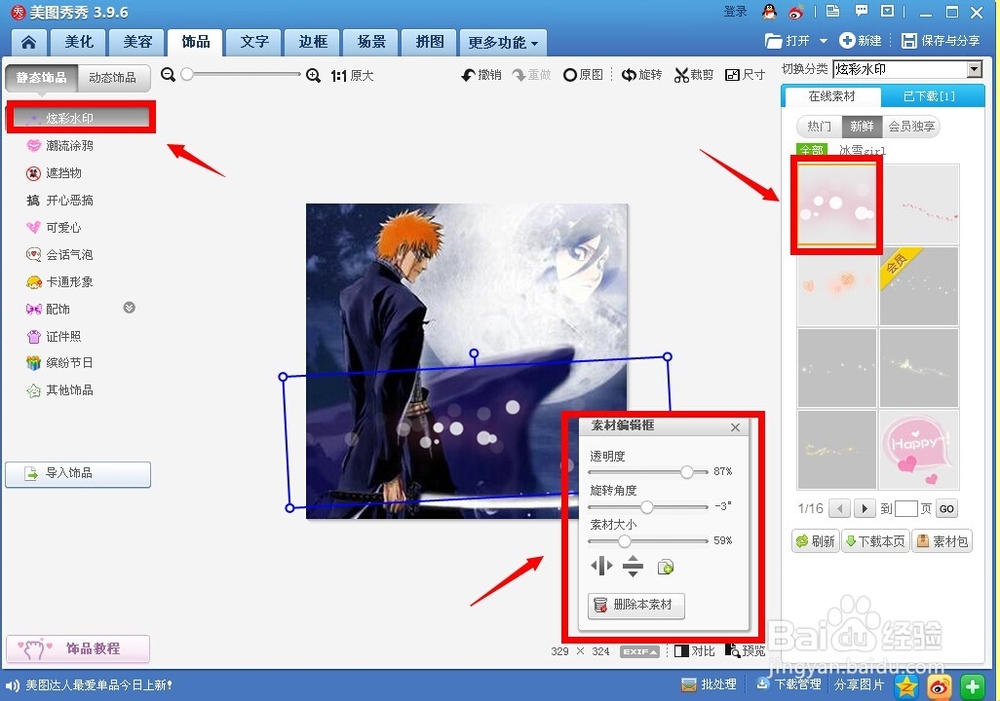Select 开心恶搞 category
Image resolution: width=1000 pixels, height=701 pixels.
pos(60,200)
